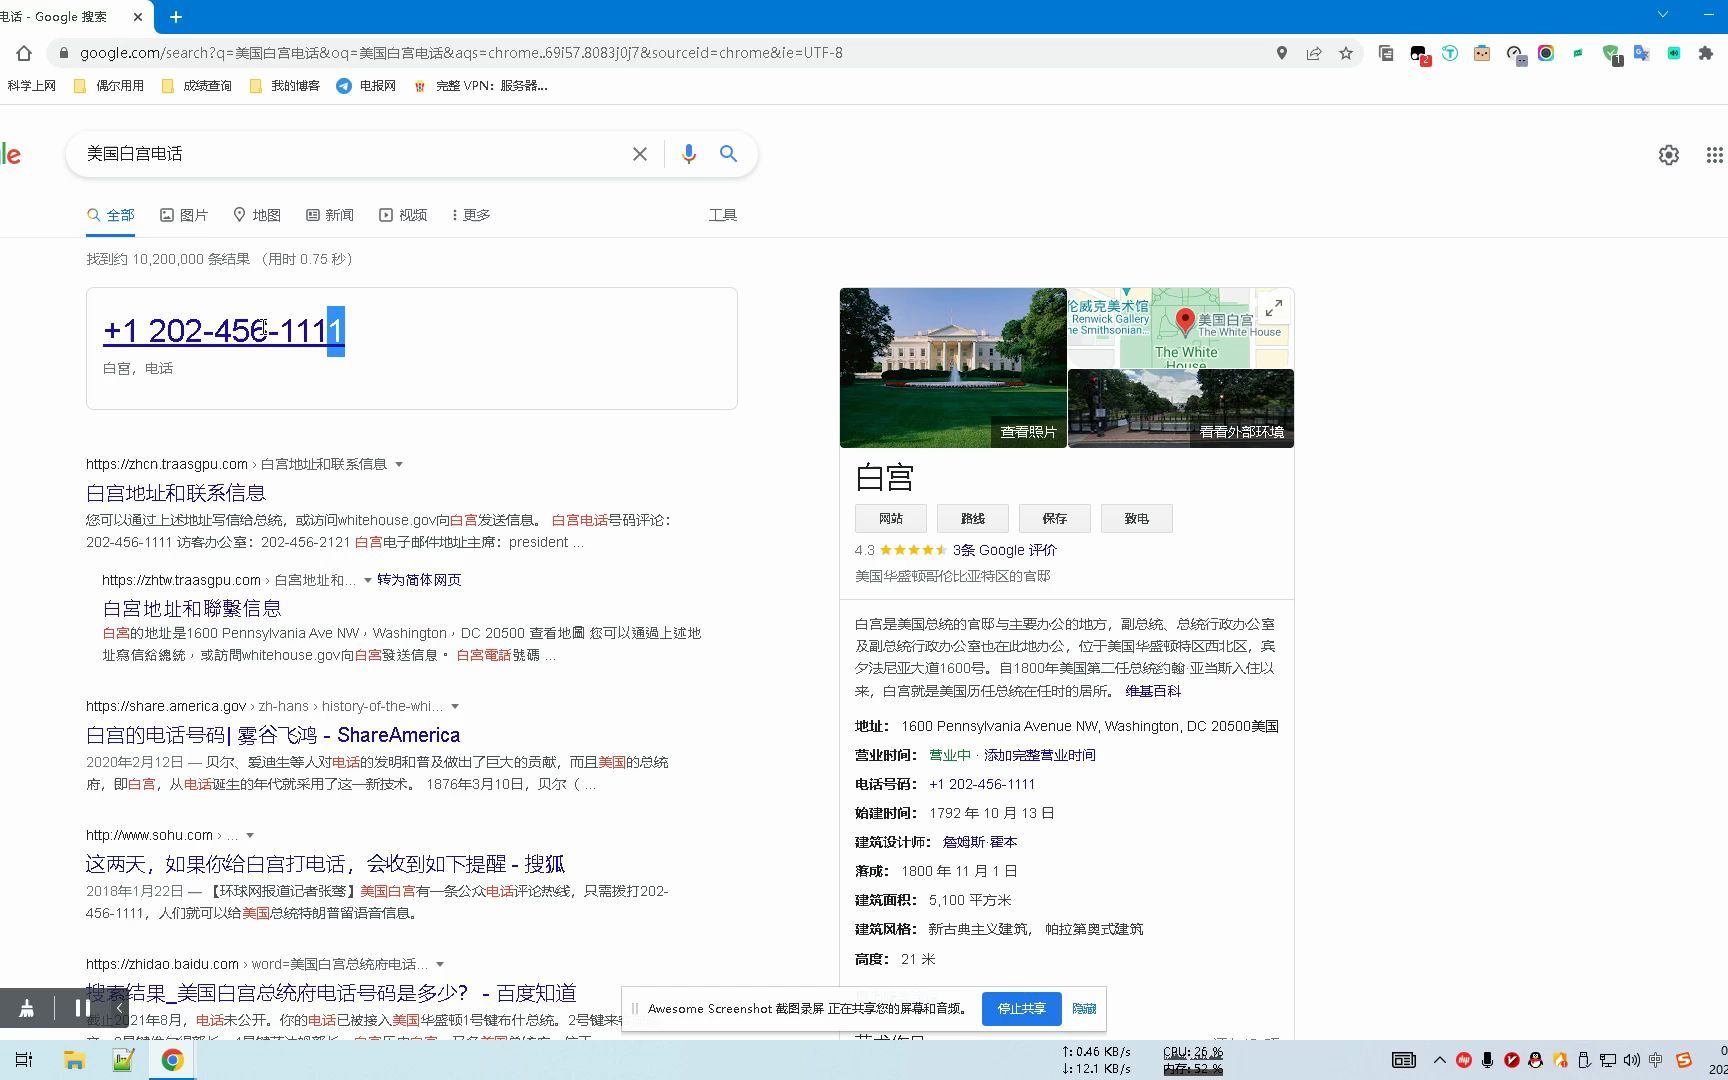Viewport: 1728px width, 1080px height.
Task: Bookmark this page with the star icon
Action: click(1346, 53)
